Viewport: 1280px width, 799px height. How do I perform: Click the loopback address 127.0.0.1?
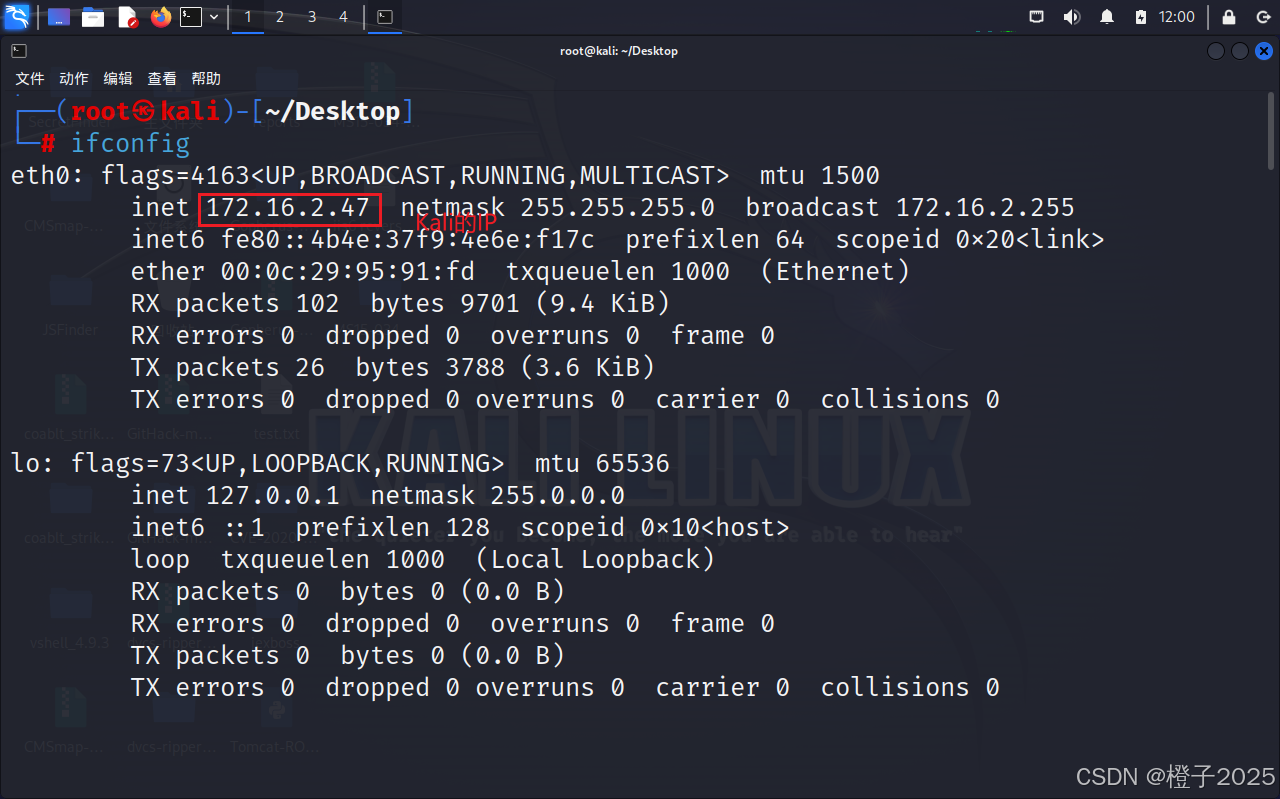pyautogui.click(x=273, y=496)
